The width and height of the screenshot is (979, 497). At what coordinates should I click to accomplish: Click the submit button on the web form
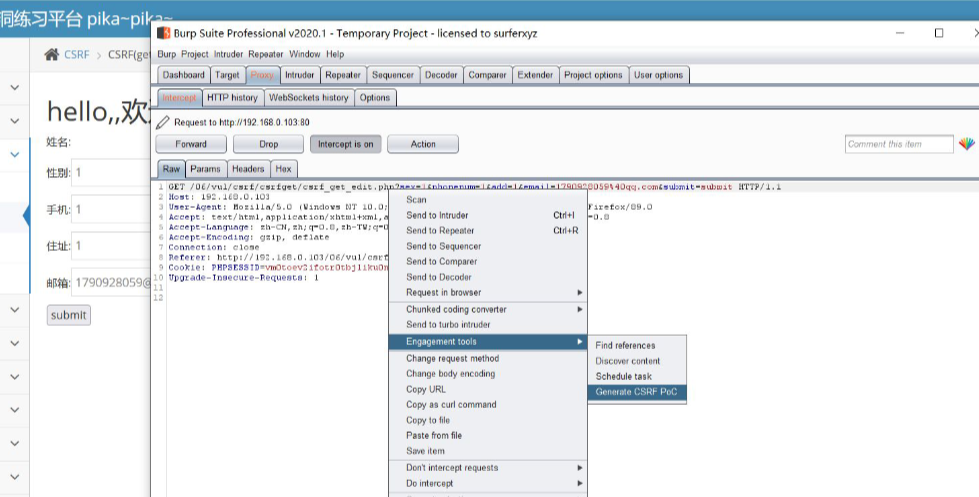[69, 315]
